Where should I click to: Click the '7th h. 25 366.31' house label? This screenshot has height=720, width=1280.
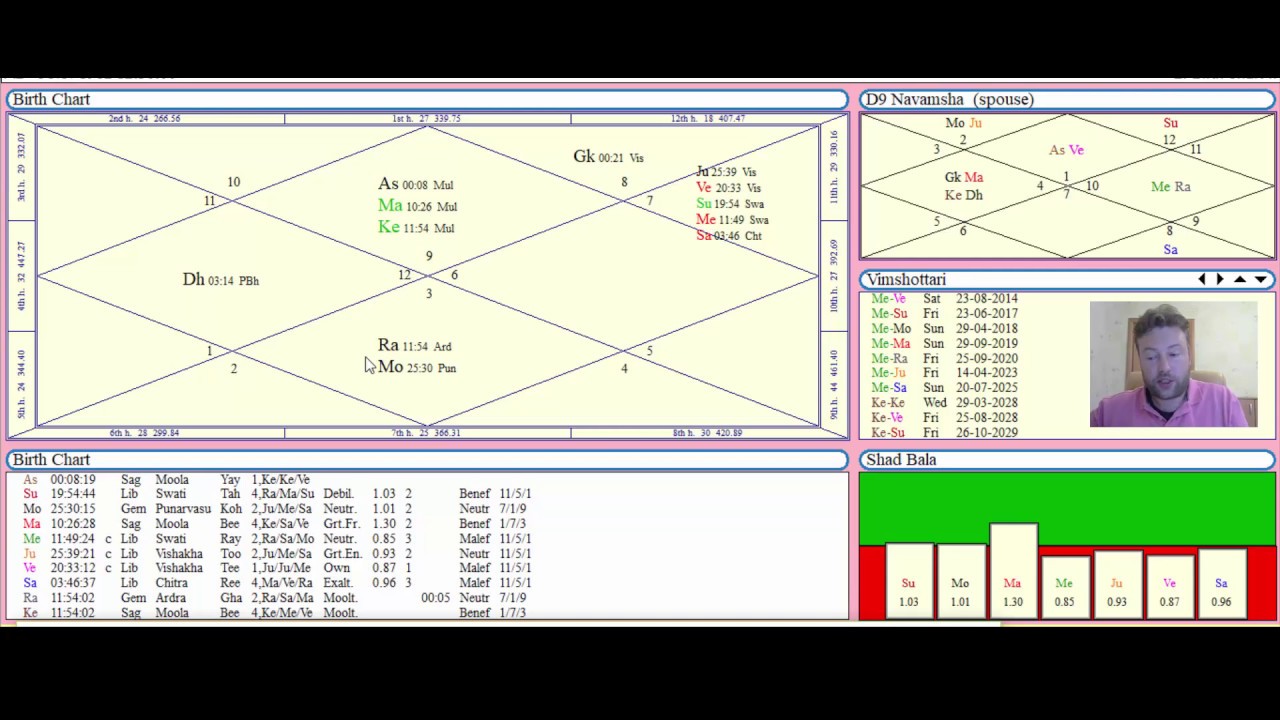427,433
